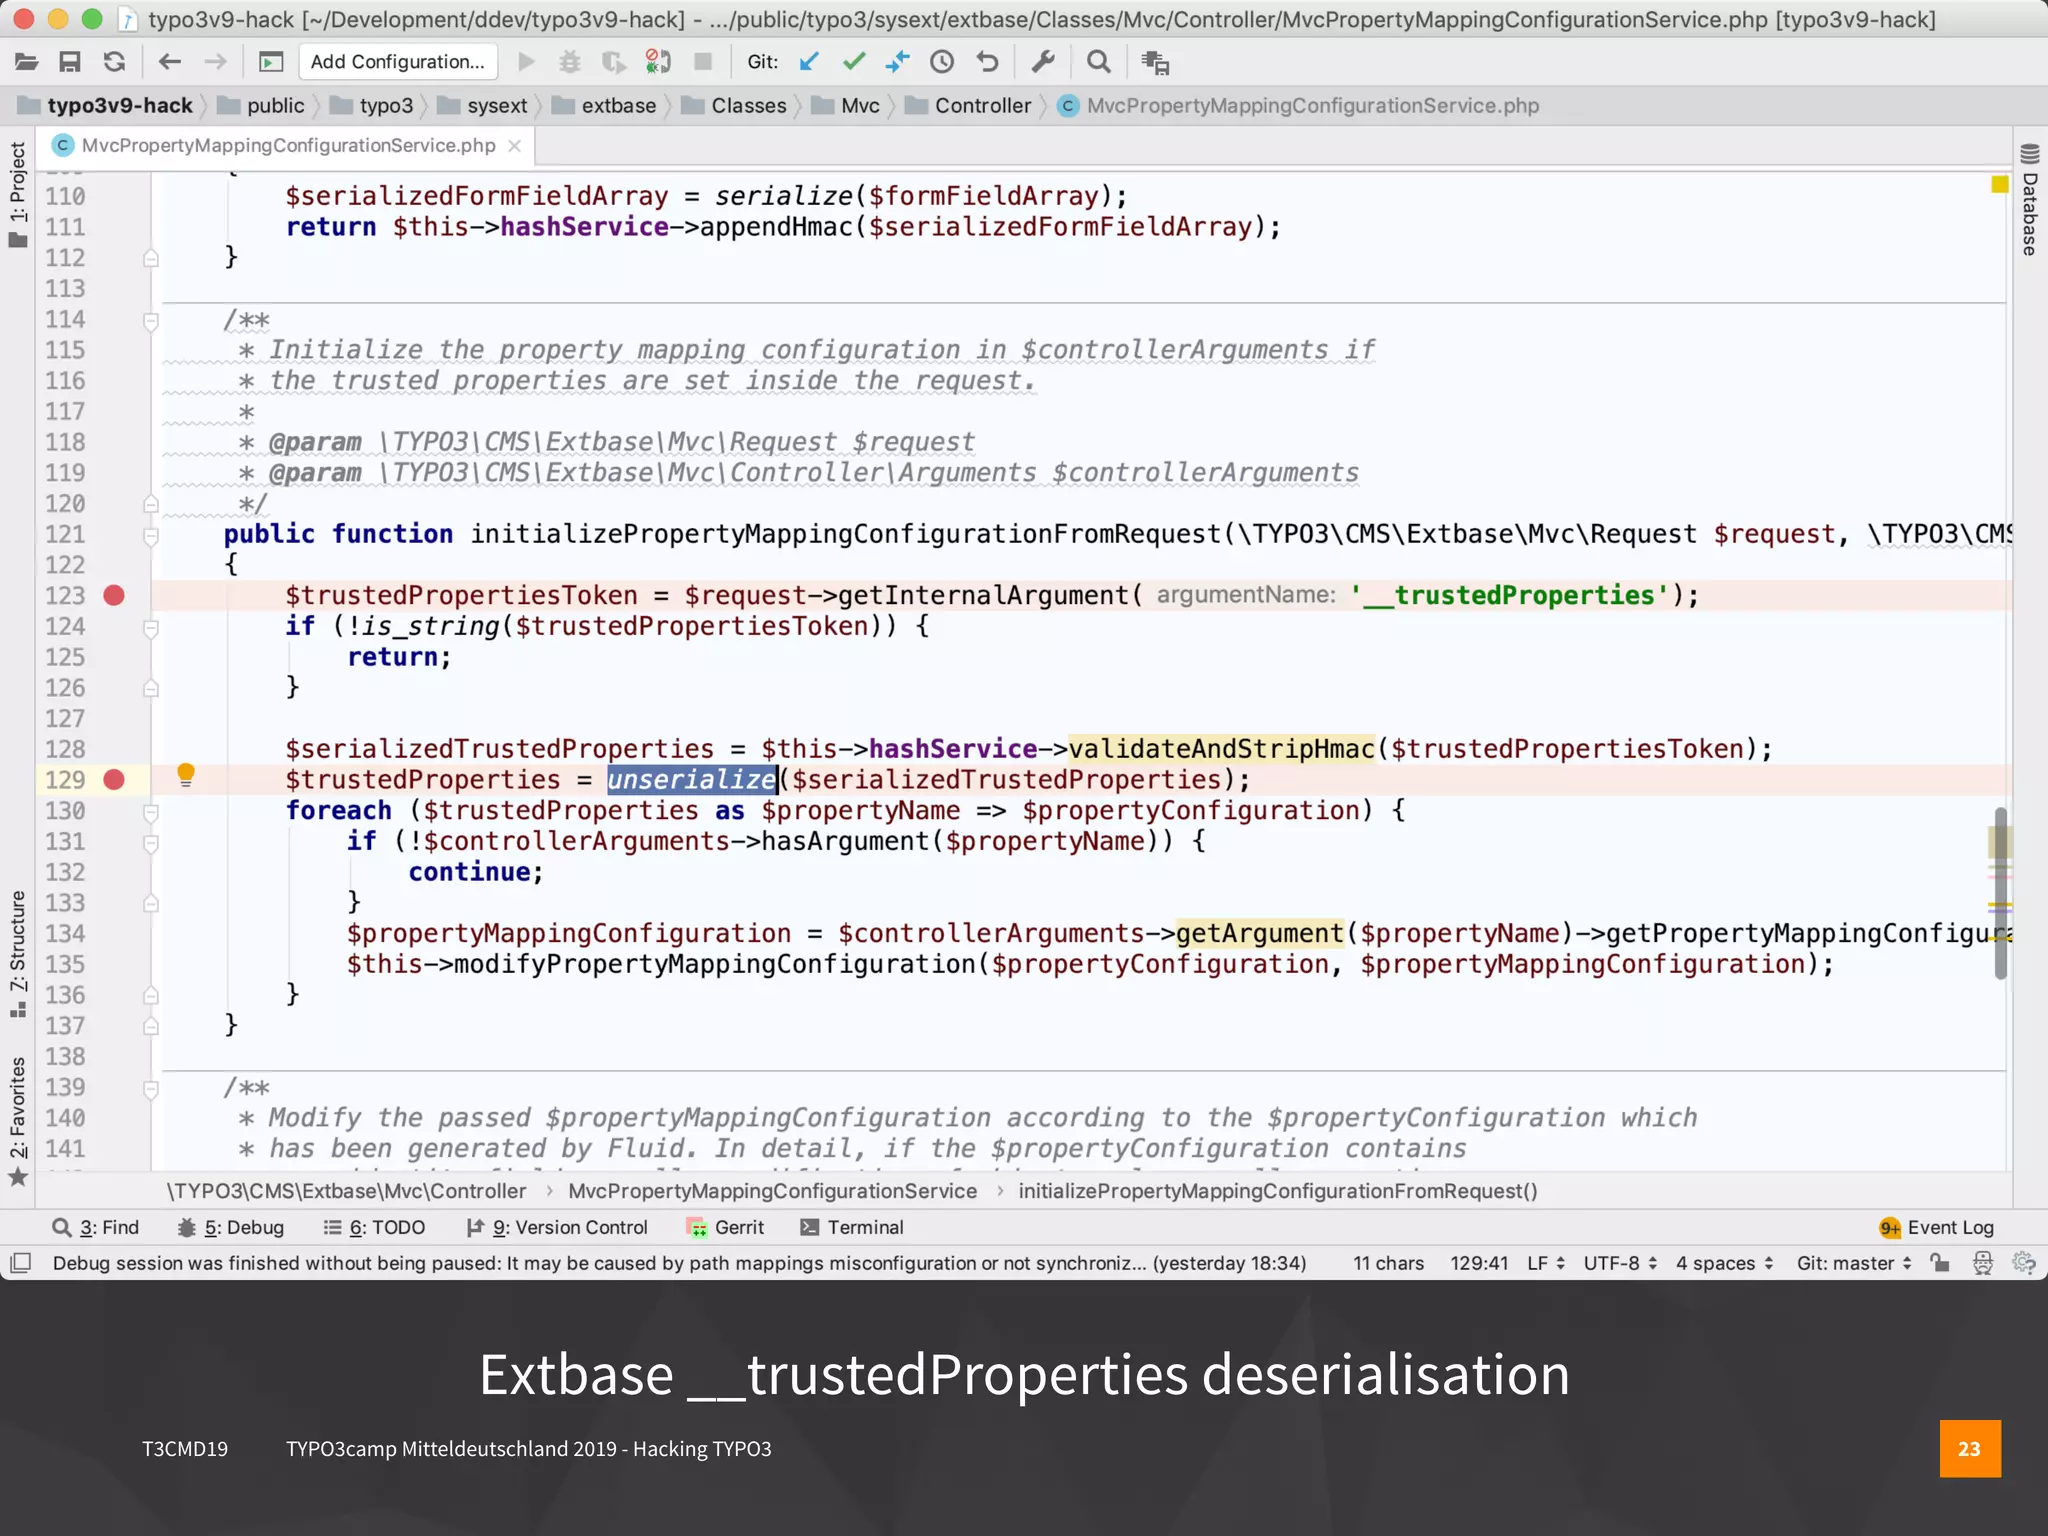Collapse foreach block at line 130
The height and width of the screenshot is (1536, 2048).
151,812
